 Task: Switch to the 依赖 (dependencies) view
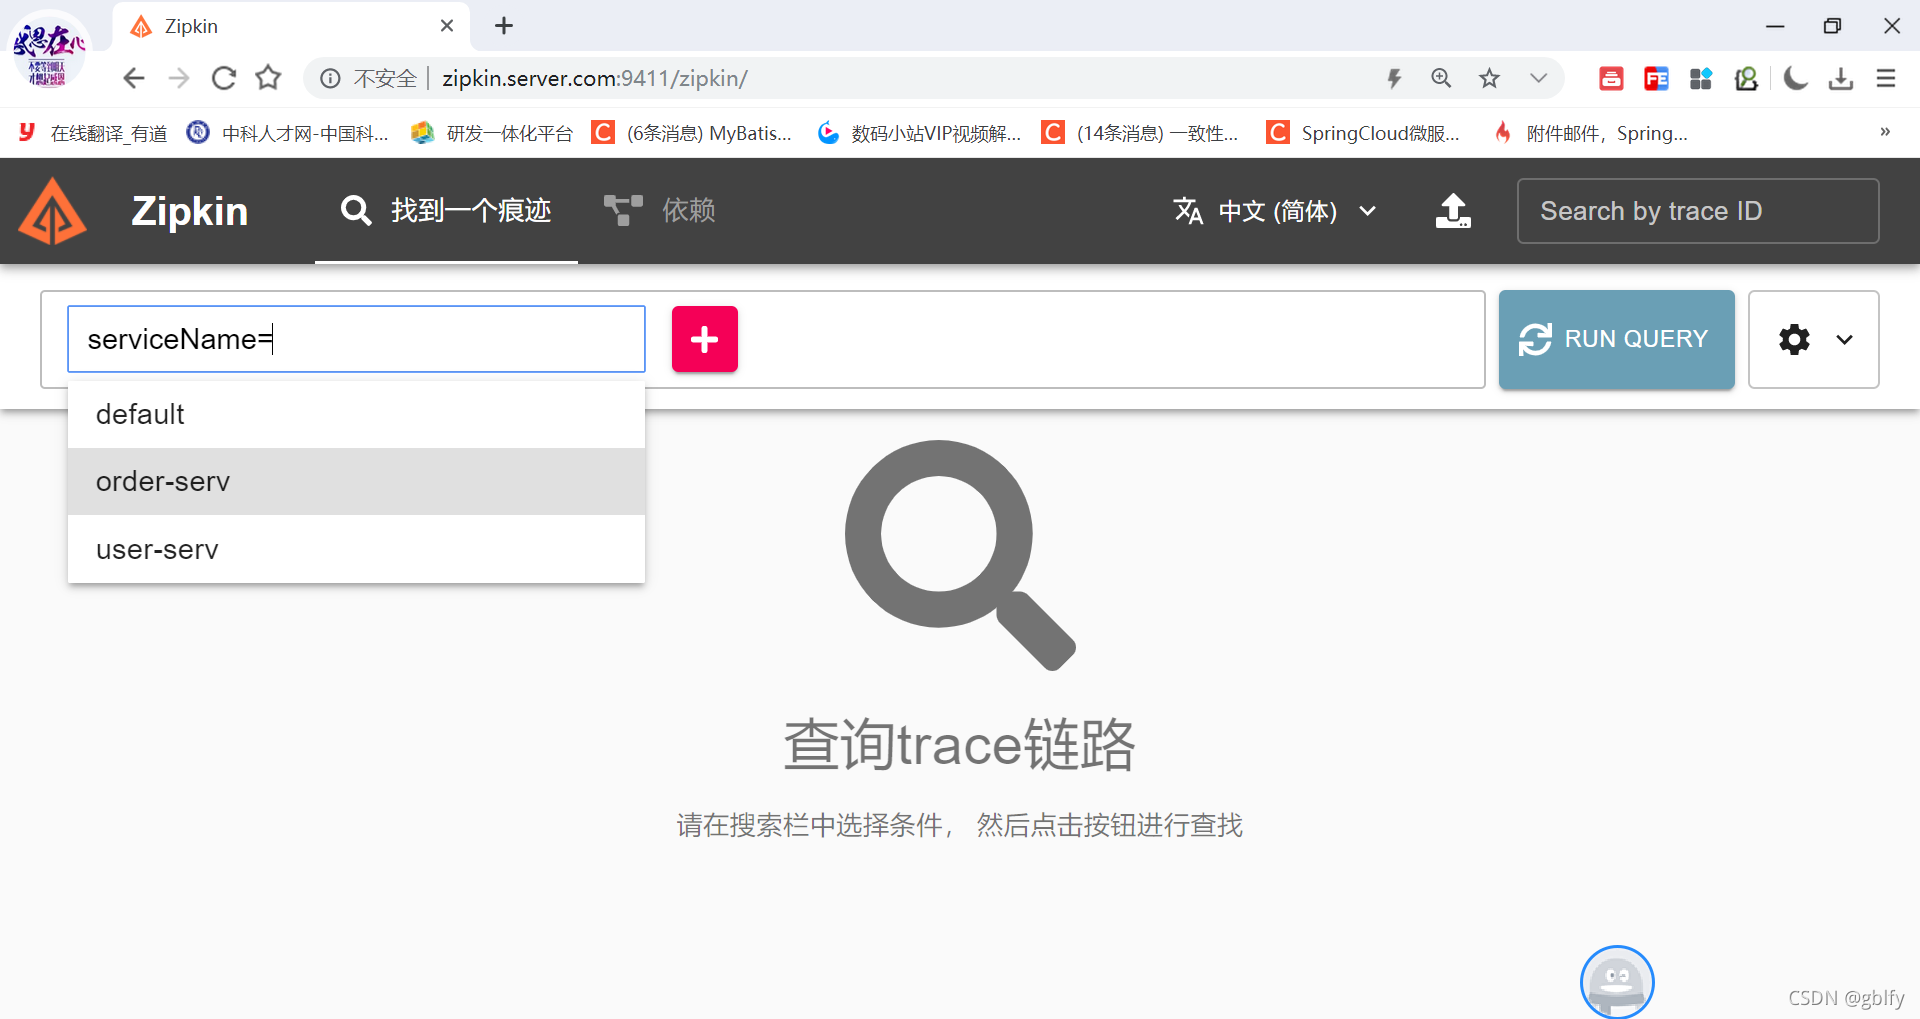point(660,210)
